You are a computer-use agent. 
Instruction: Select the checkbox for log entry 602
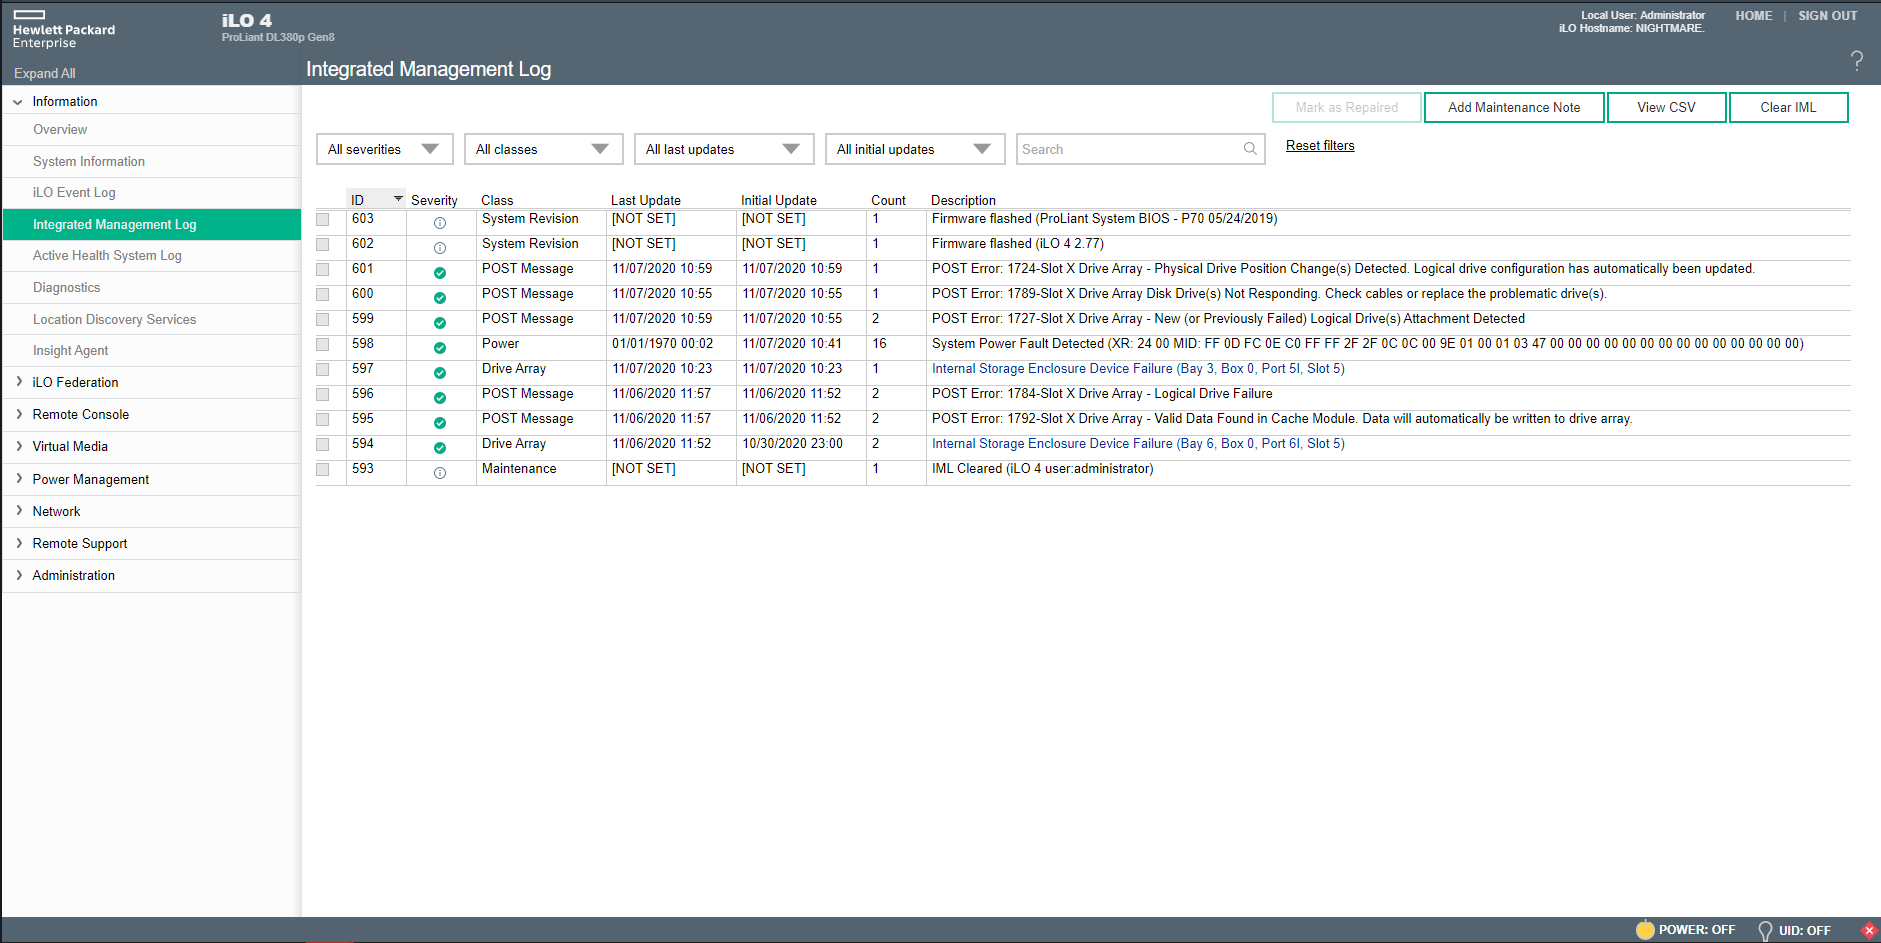coord(323,244)
